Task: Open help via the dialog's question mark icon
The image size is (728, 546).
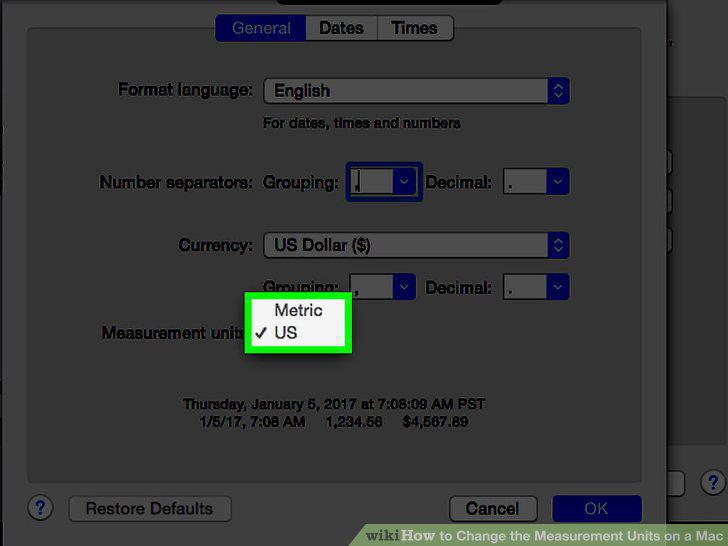Action: (40, 508)
